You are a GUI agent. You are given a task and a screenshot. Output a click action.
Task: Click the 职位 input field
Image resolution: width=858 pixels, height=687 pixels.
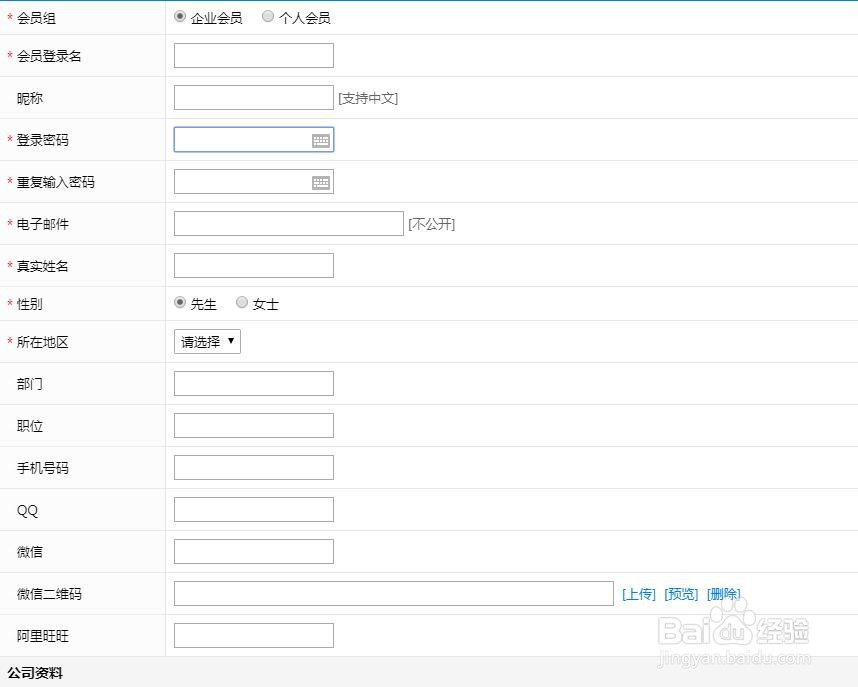253,426
